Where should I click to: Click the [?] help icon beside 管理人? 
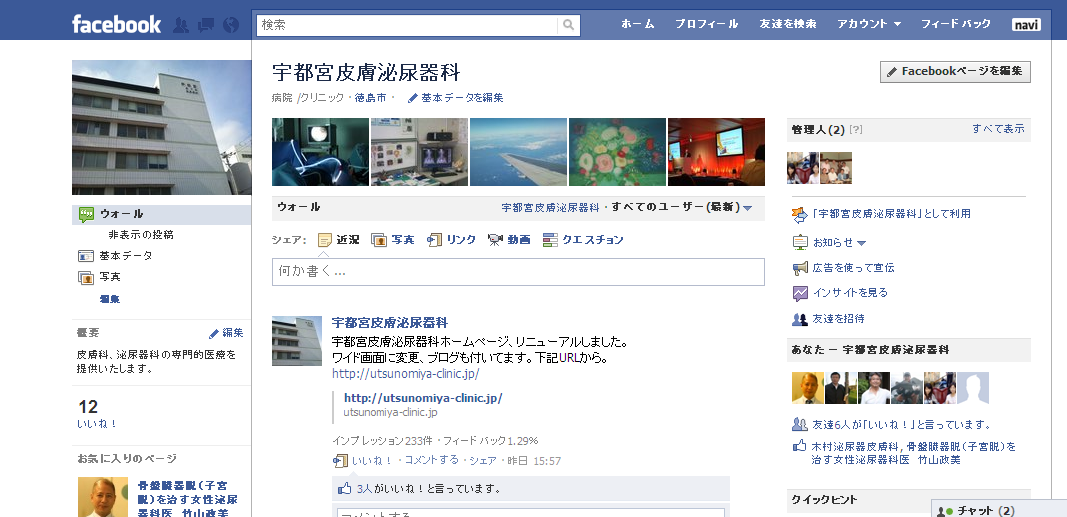[x=856, y=129]
